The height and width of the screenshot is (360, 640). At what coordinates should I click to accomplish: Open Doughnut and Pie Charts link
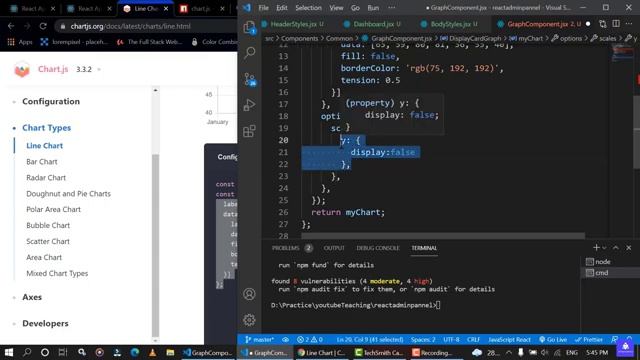68,193
